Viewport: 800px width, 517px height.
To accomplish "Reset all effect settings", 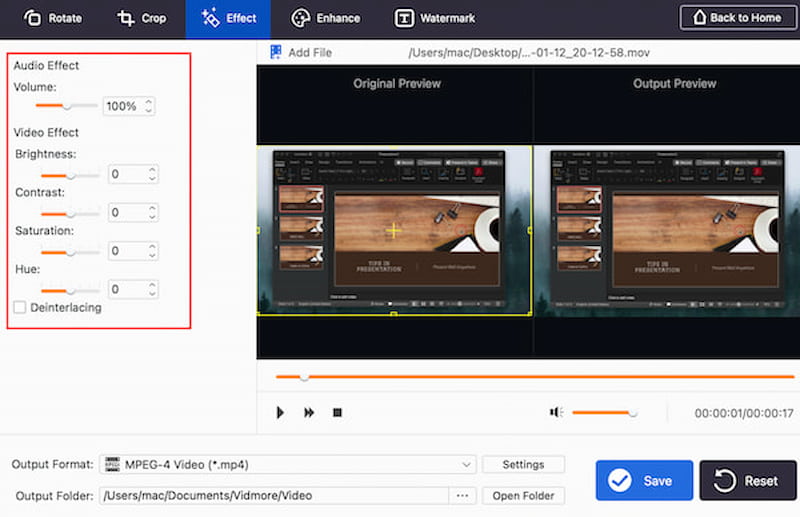I will 747,481.
